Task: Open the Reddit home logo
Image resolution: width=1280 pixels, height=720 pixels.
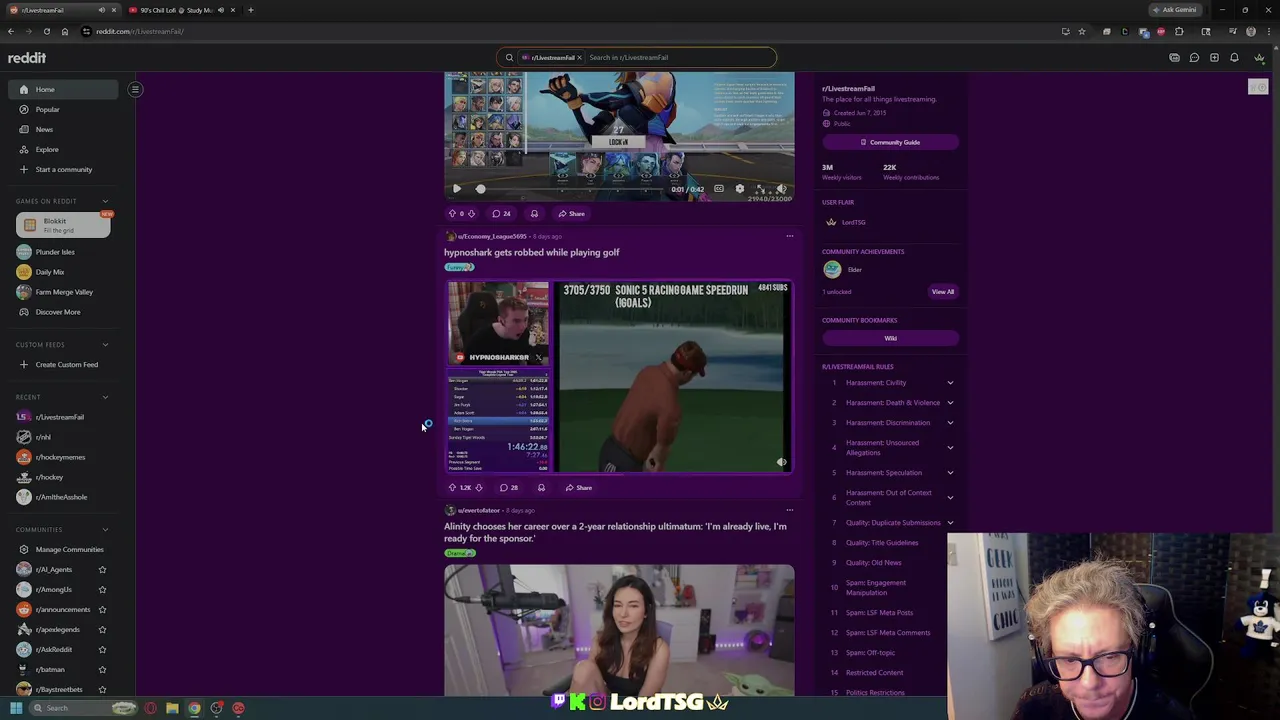Action: pyautogui.click(x=27, y=58)
